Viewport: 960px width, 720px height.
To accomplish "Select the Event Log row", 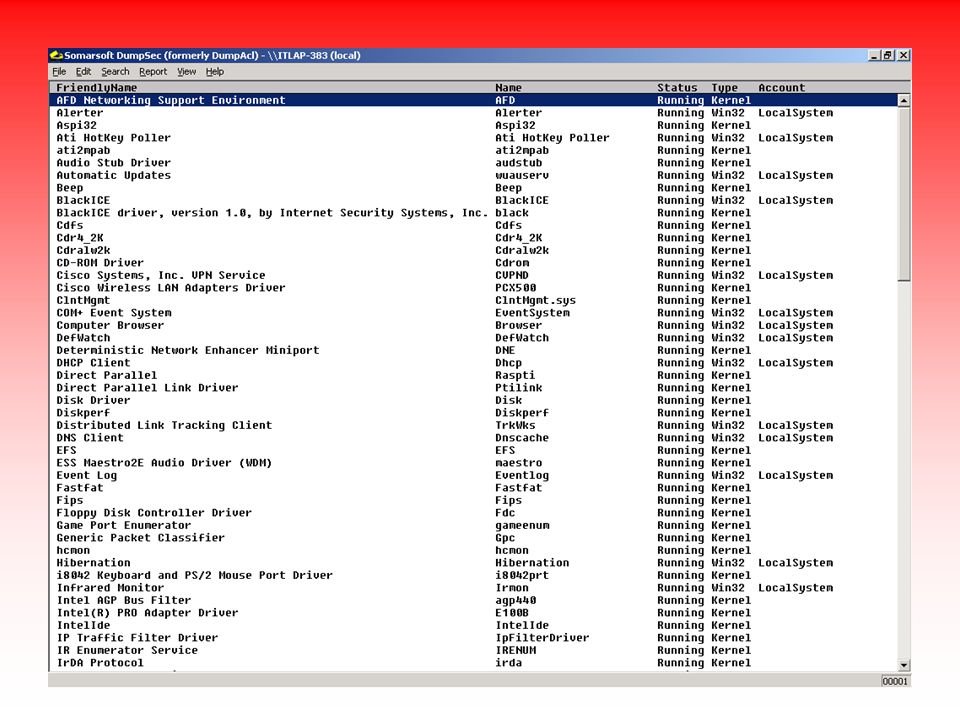I will (x=473, y=475).
